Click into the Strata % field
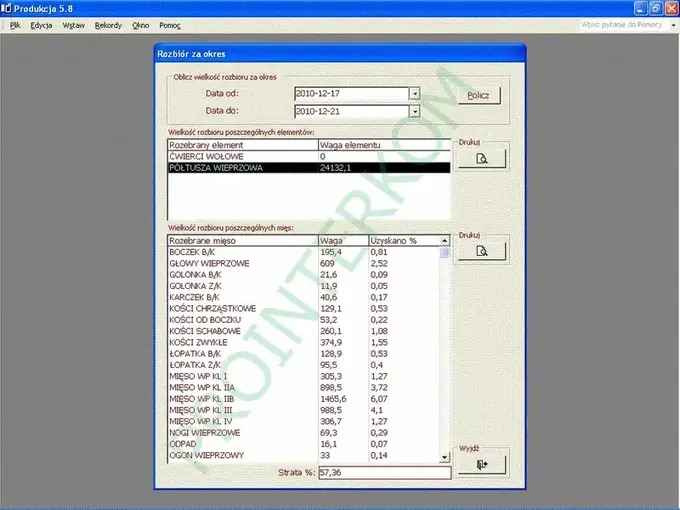The width and height of the screenshot is (680, 510). [x=385, y=473]
